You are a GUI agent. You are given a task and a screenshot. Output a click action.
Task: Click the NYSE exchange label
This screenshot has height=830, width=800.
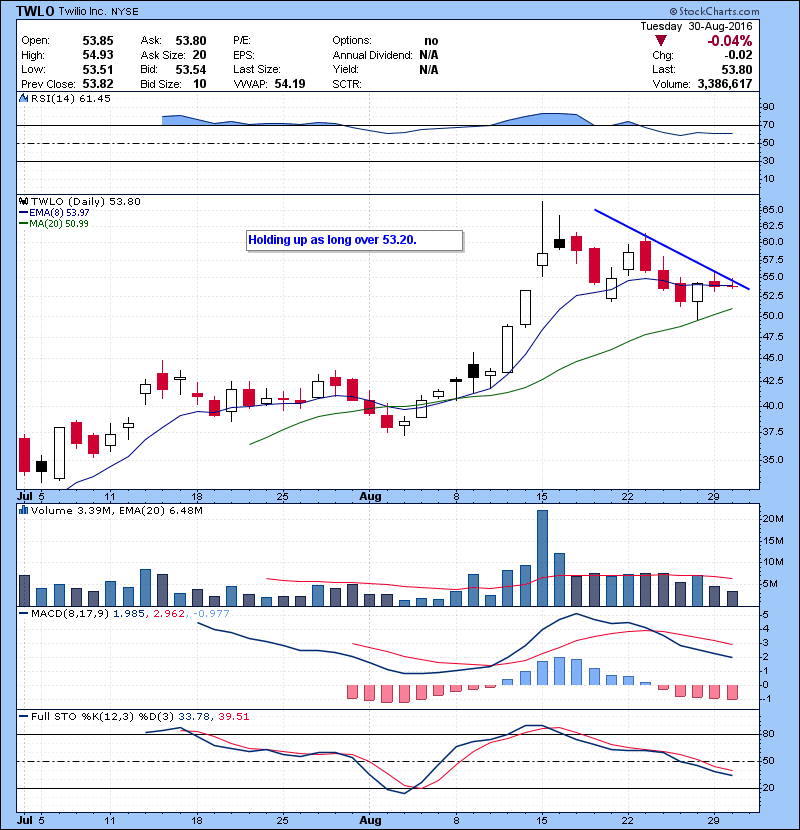click(x=125, y=12)
